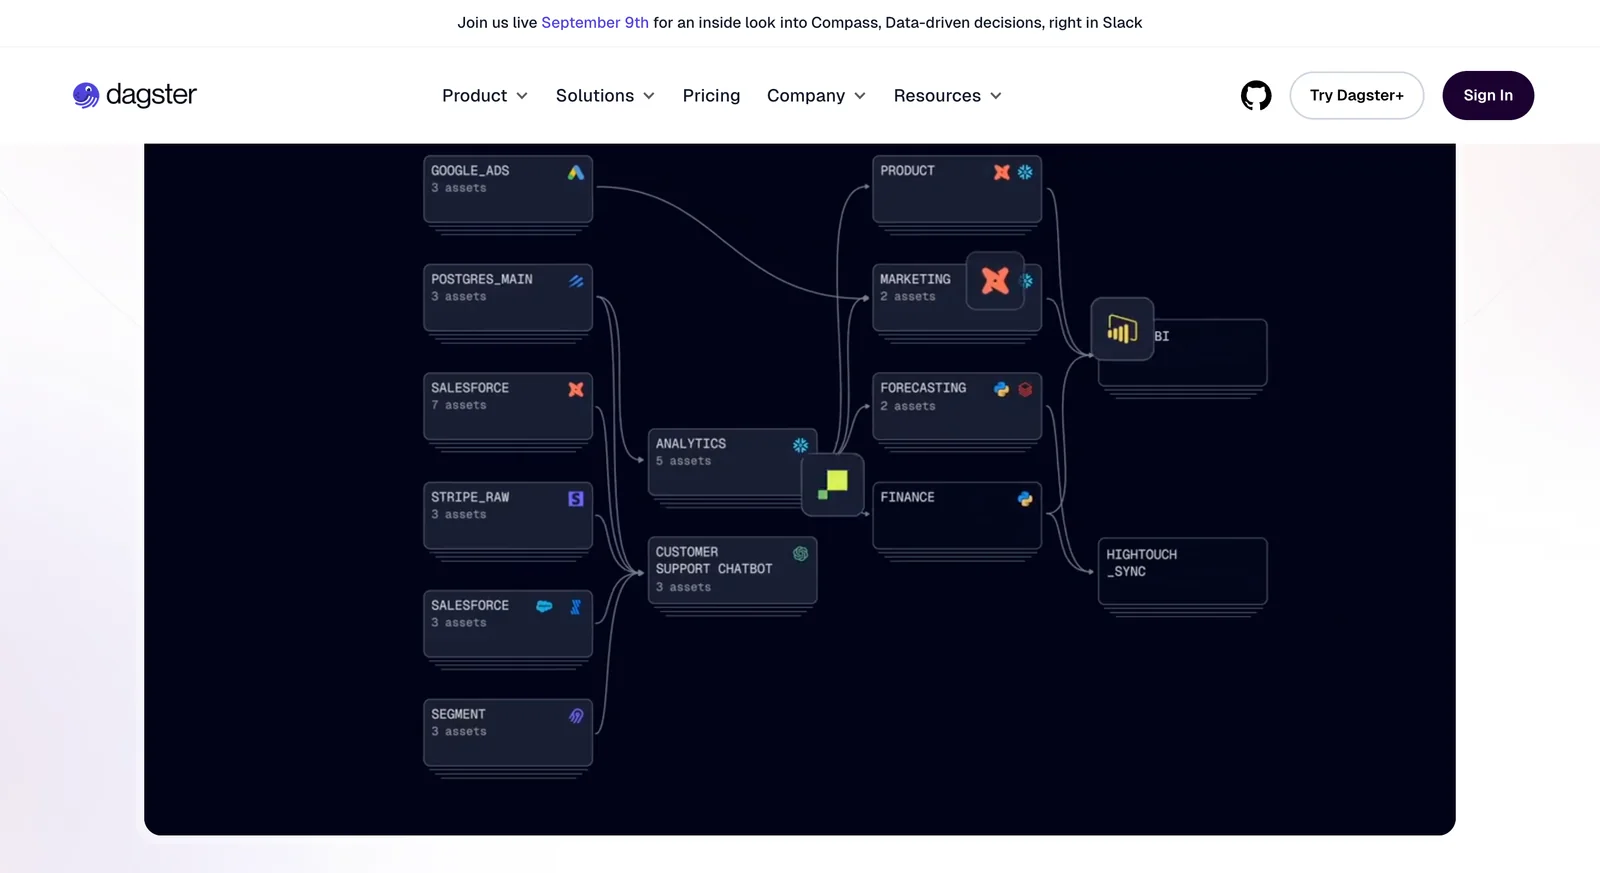
Task: Click the Segment icon on SEGMENT card
Action: [x=576, y=716]
